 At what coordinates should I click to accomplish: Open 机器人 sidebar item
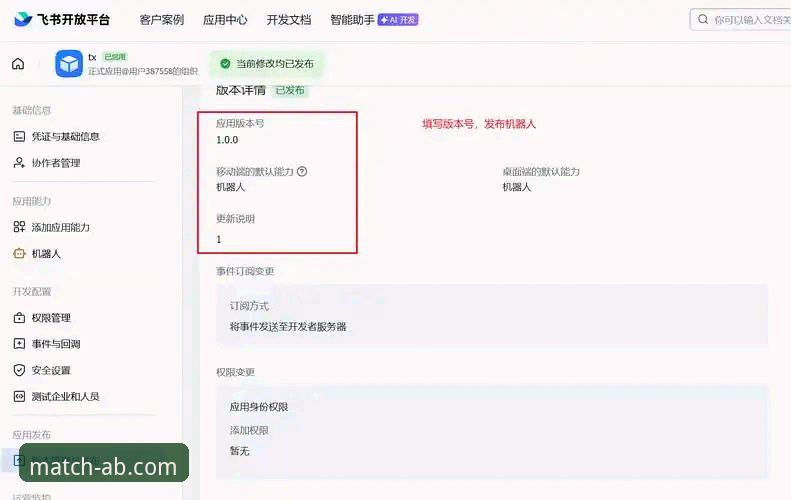[x=46, y=253]
